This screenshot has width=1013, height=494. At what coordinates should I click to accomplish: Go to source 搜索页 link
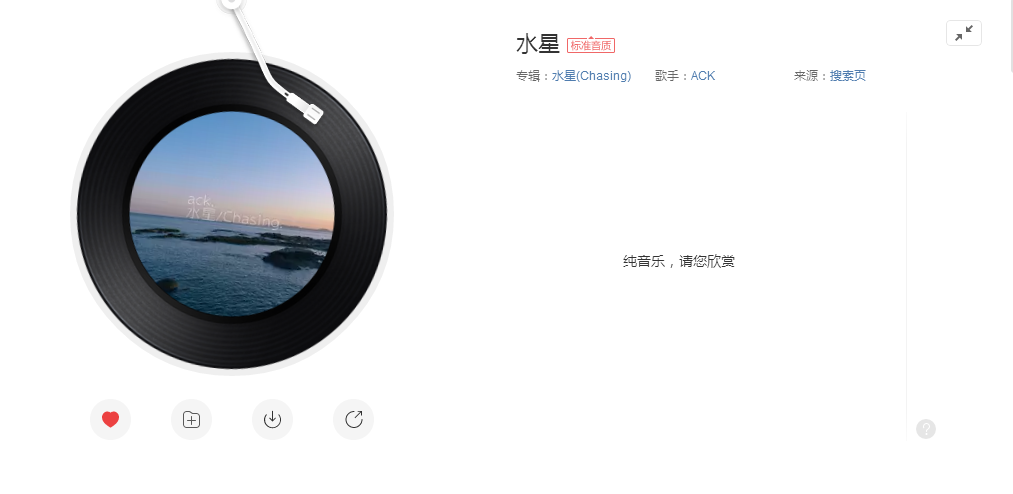pyautogui.click(x=848, y=76)
